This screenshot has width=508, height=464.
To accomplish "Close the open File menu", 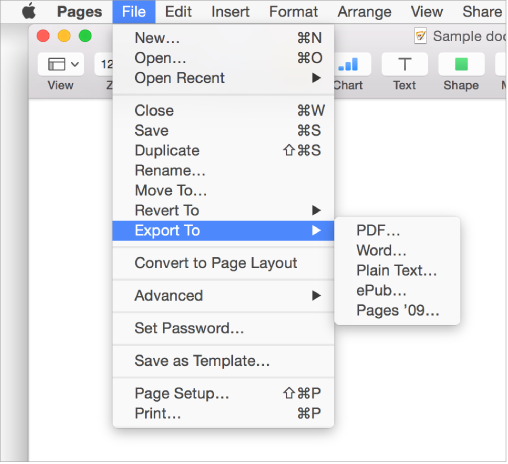I will (134, 12).
